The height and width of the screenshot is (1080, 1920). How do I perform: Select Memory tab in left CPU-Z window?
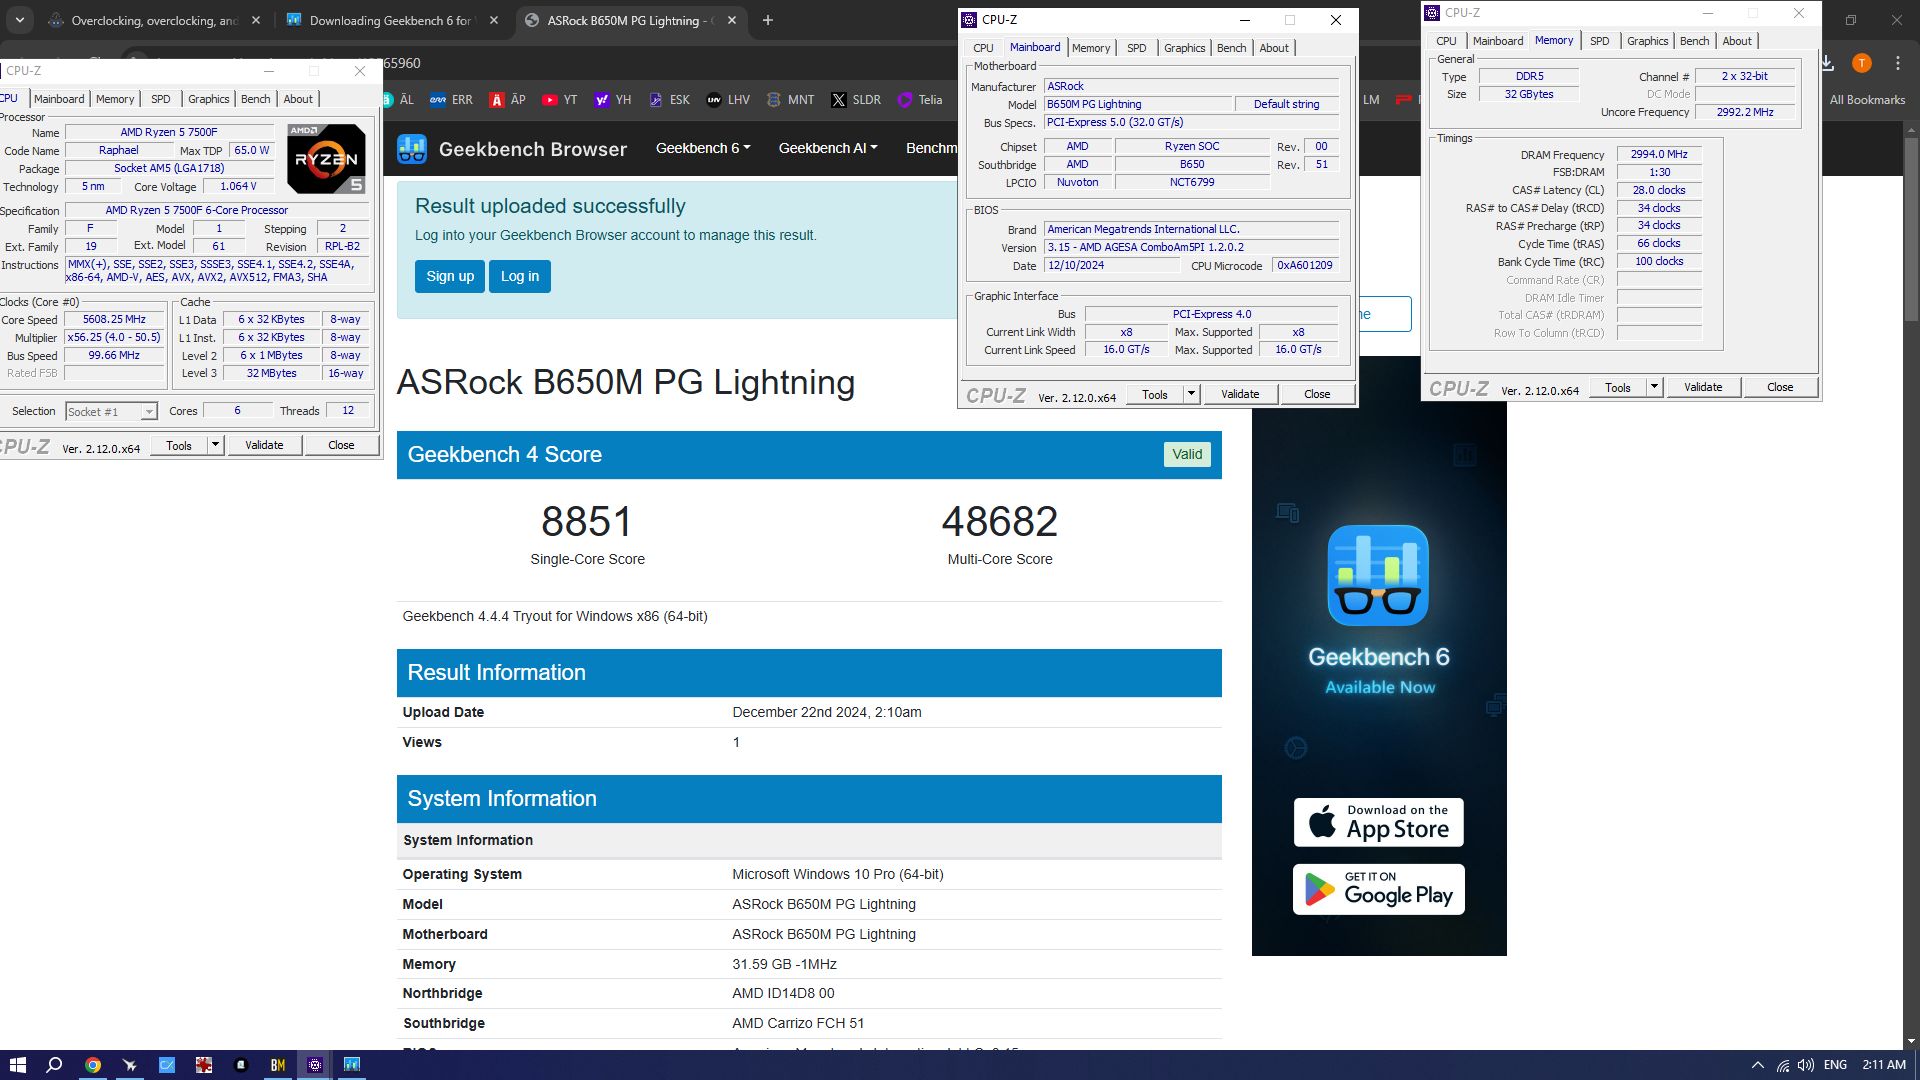pyautogui.click(x=115, y=99)
